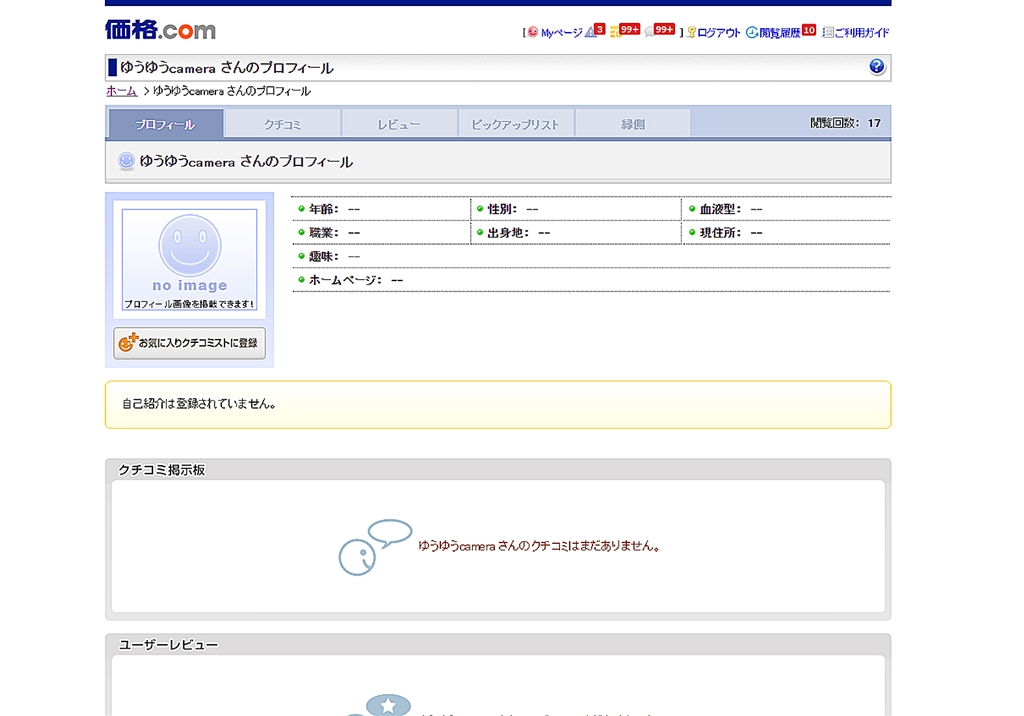Click the Myページ face icon
Screen dimensions: 1024x716
click(533, 32)
